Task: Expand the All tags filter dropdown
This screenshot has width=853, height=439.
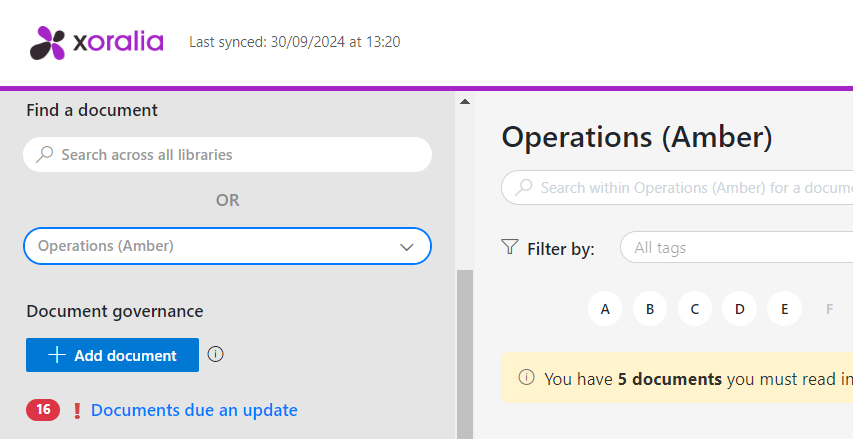Action: point(737,248)
